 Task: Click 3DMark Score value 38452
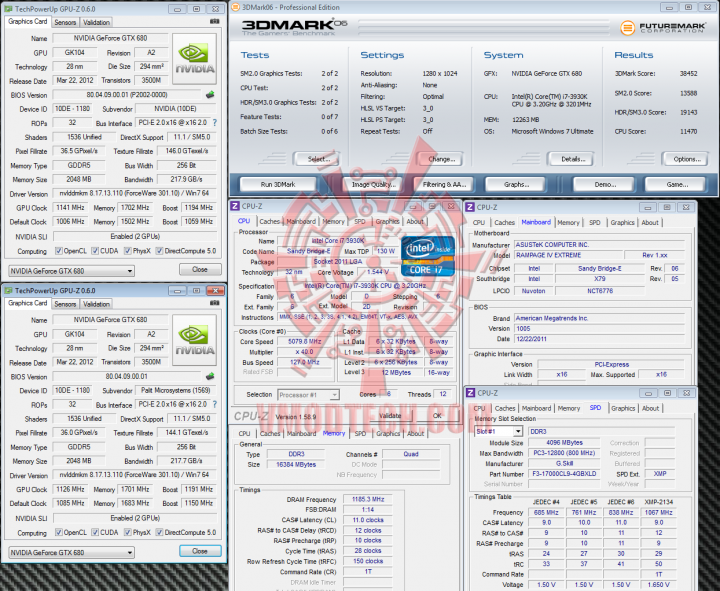(x=688, y=73)
